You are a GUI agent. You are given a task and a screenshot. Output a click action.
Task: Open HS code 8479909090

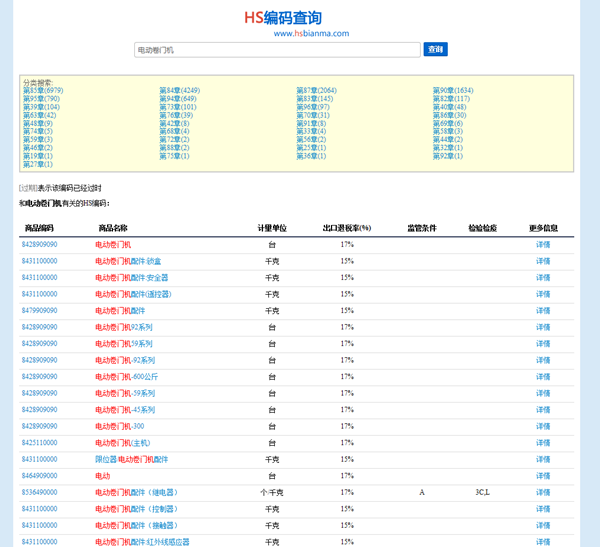tap(40, 311)
